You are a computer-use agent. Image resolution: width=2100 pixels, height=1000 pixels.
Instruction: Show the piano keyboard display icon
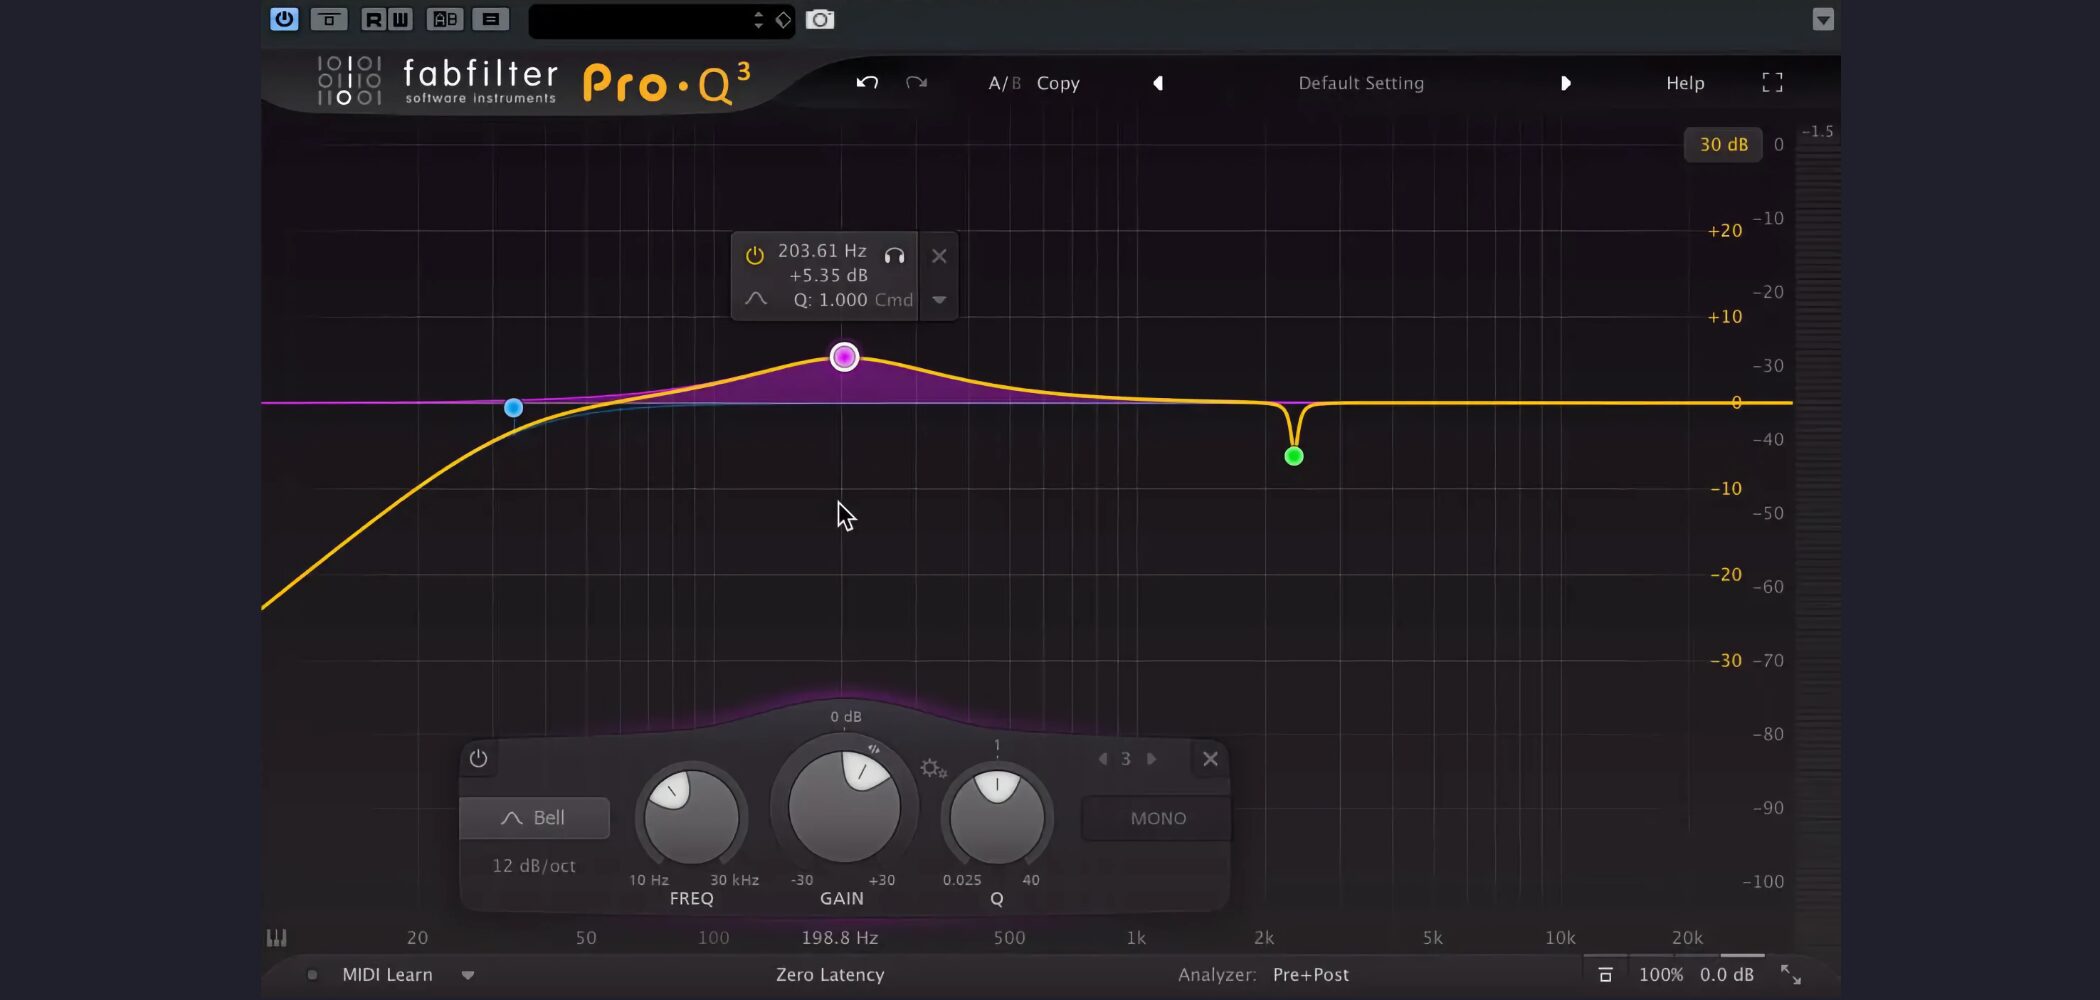[x=277, y=938]
